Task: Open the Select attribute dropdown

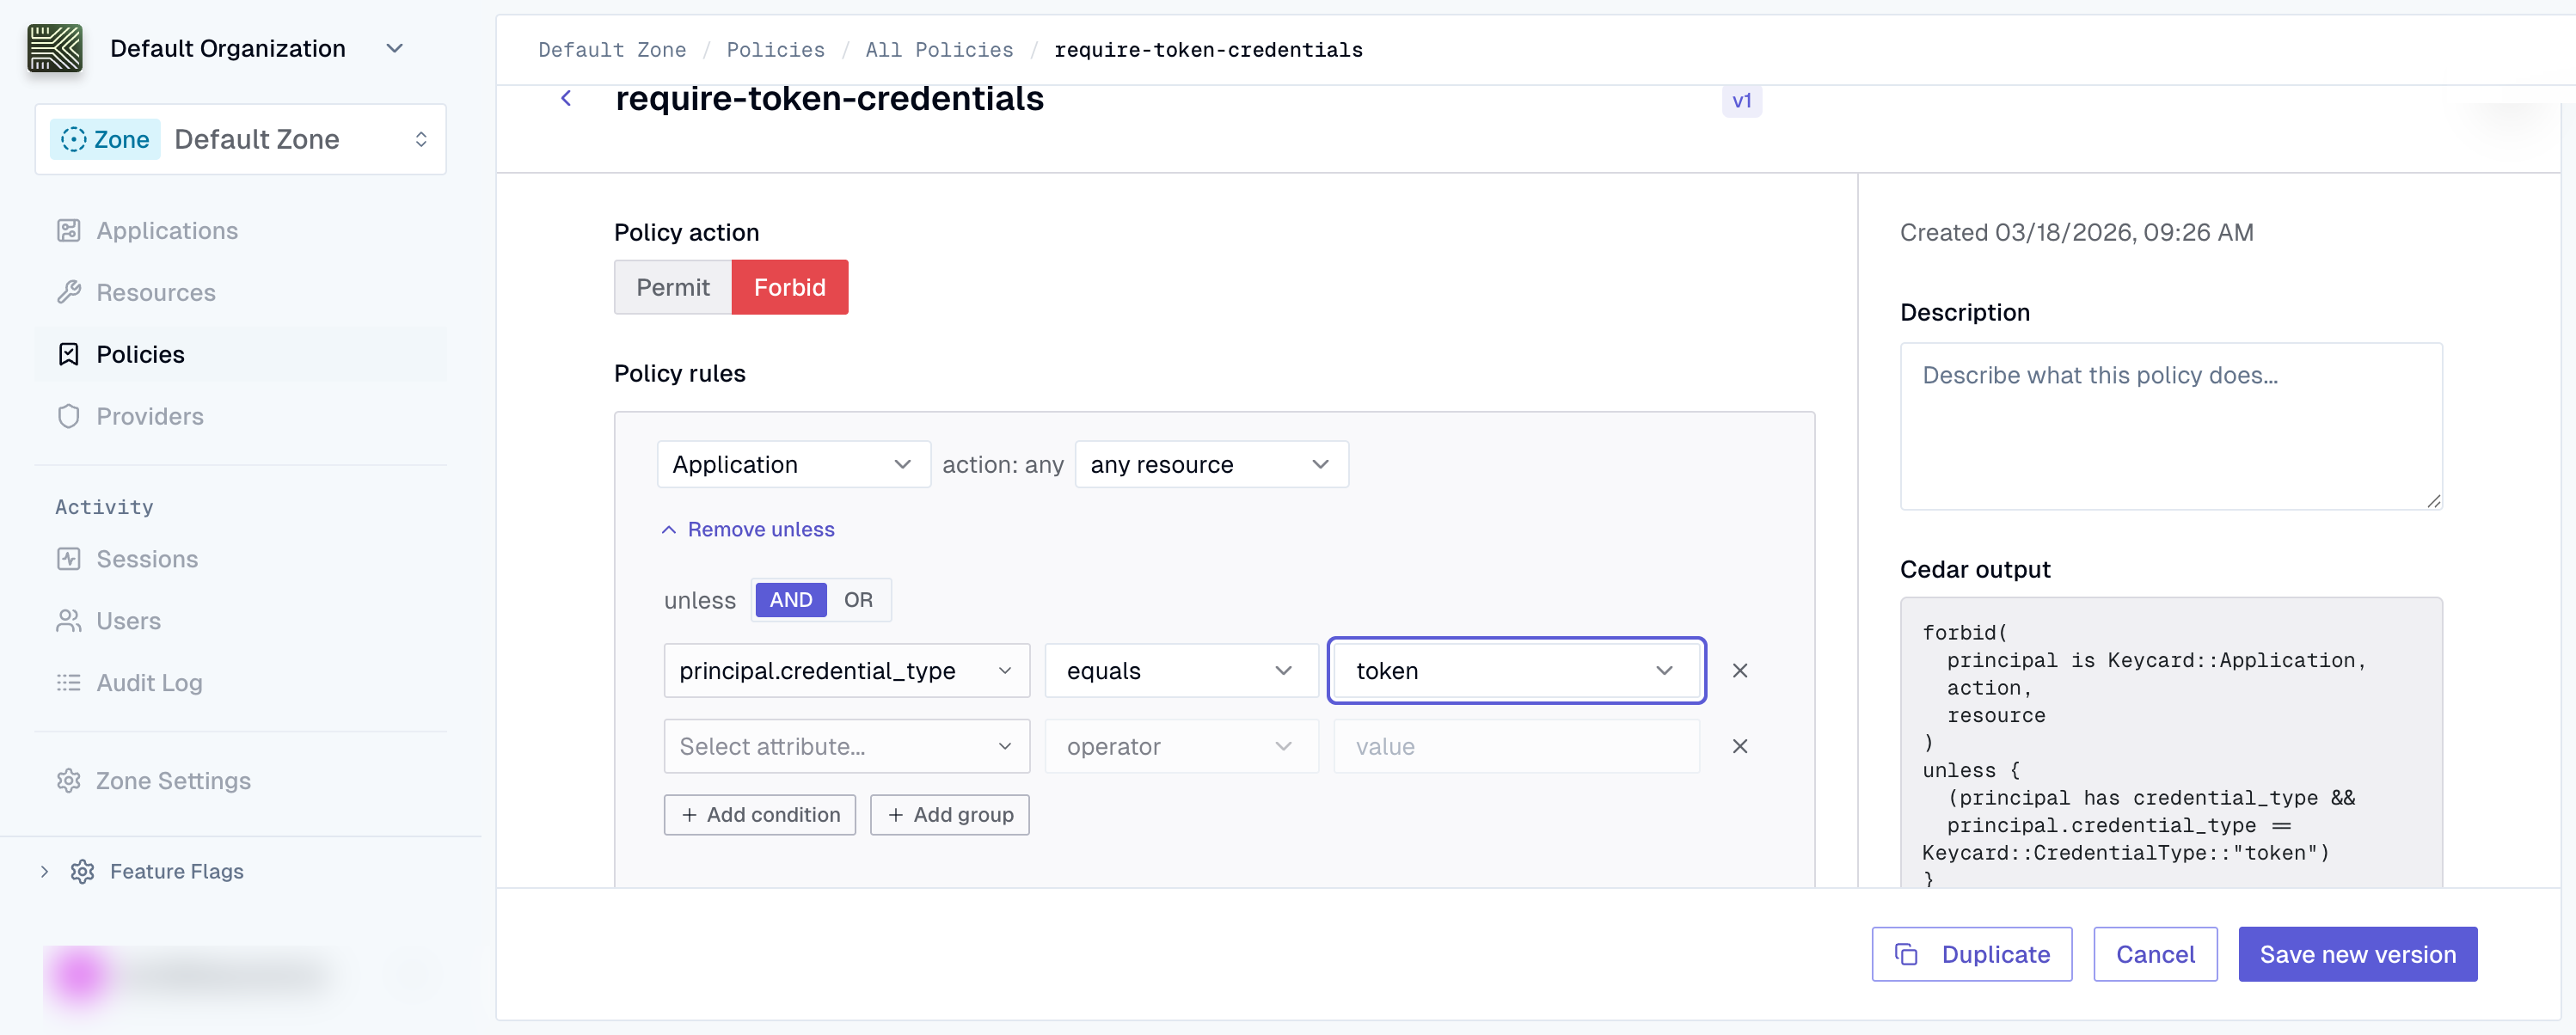Action: (845, 746)
